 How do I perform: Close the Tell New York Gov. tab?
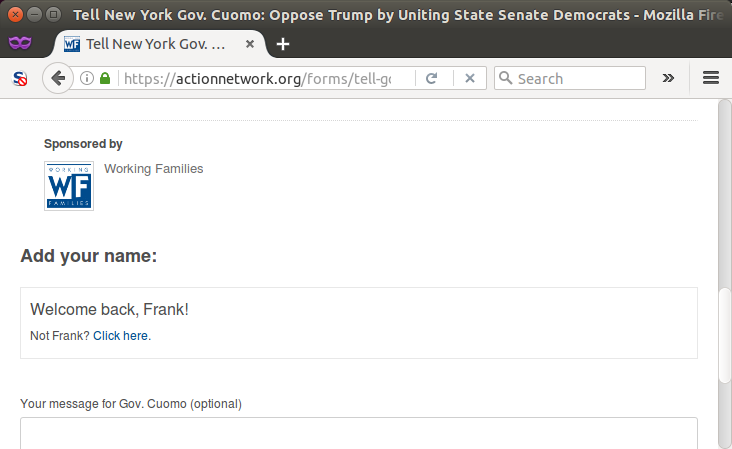click(x=250, y=44)
